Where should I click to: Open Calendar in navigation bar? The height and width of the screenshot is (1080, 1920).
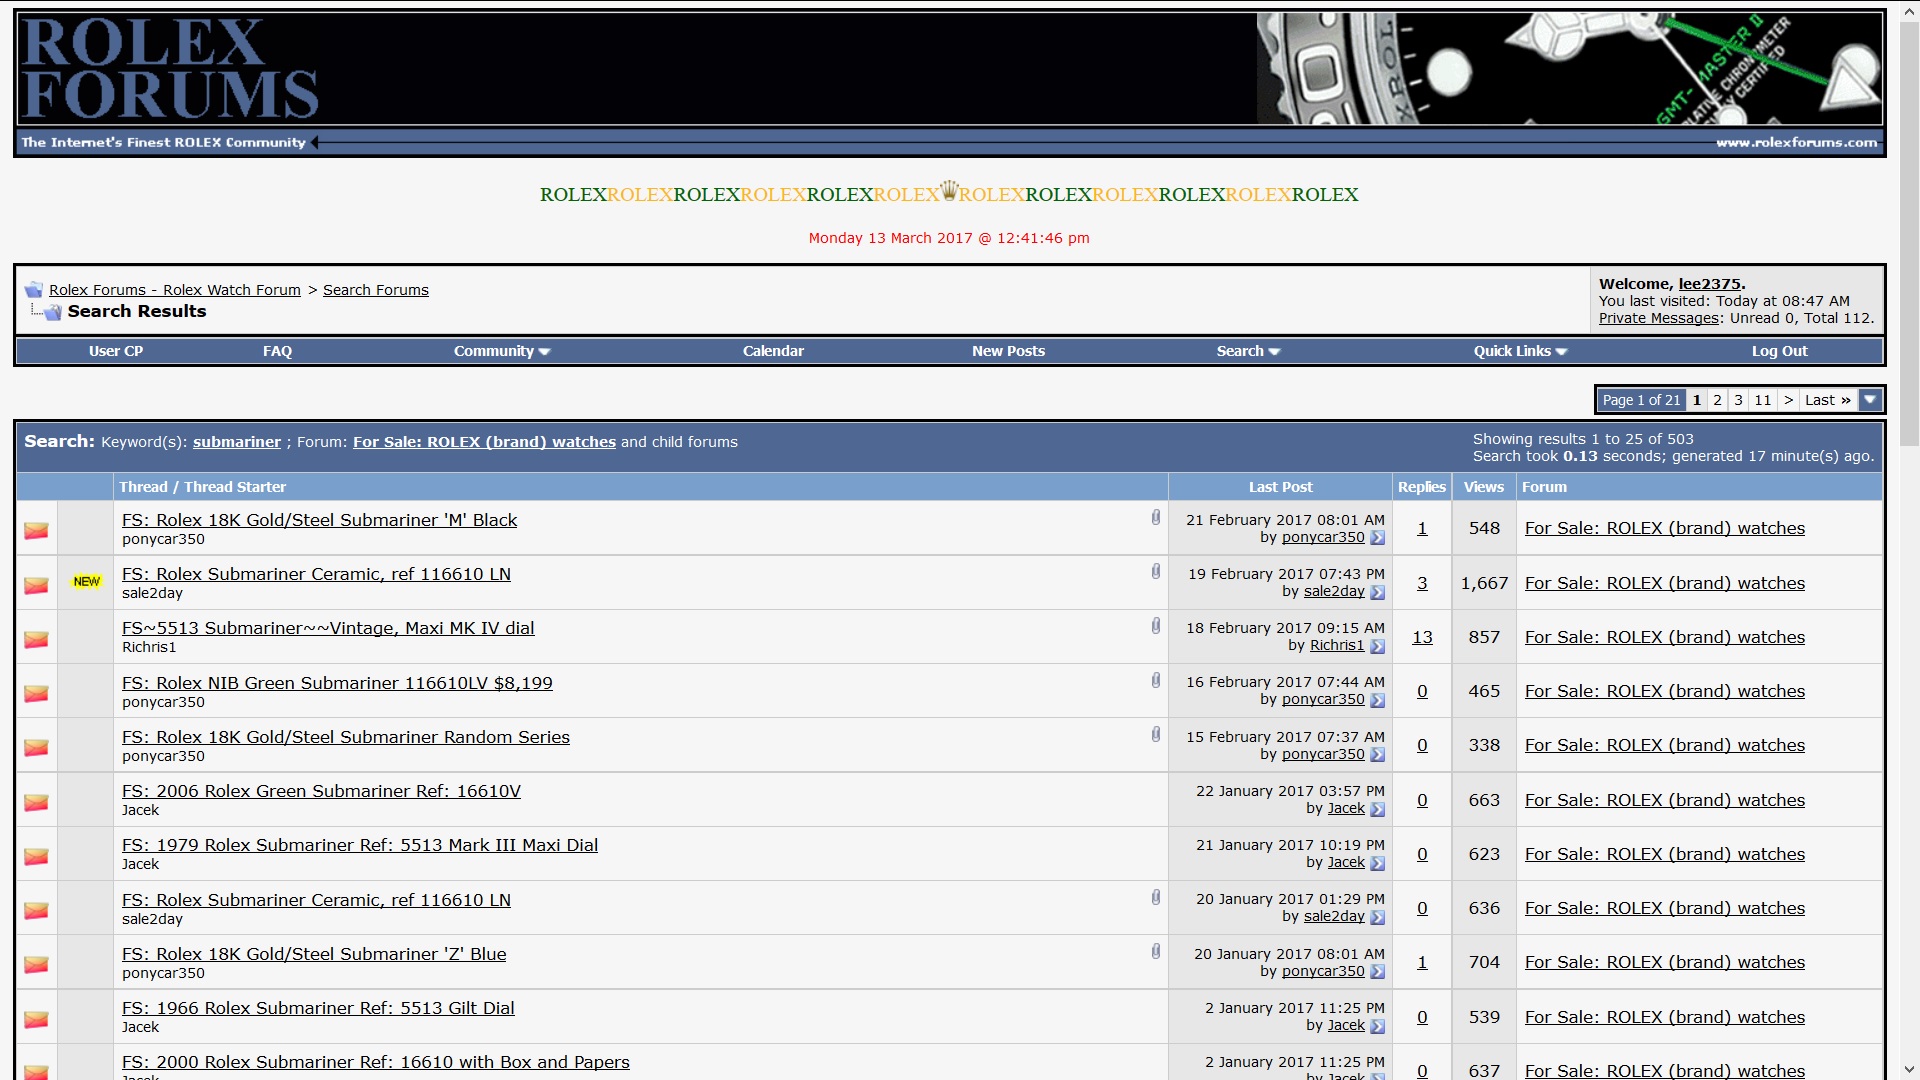[x=773, y=351]
